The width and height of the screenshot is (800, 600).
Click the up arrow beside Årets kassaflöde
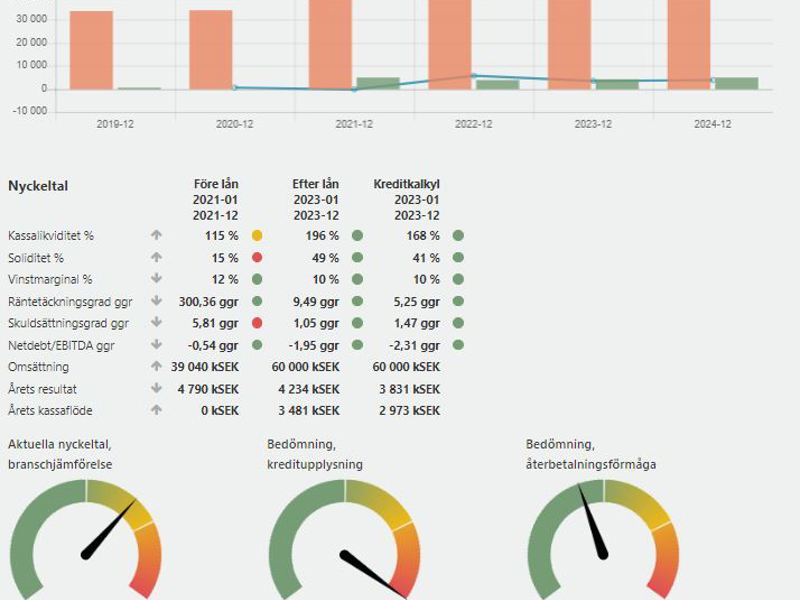156,410
